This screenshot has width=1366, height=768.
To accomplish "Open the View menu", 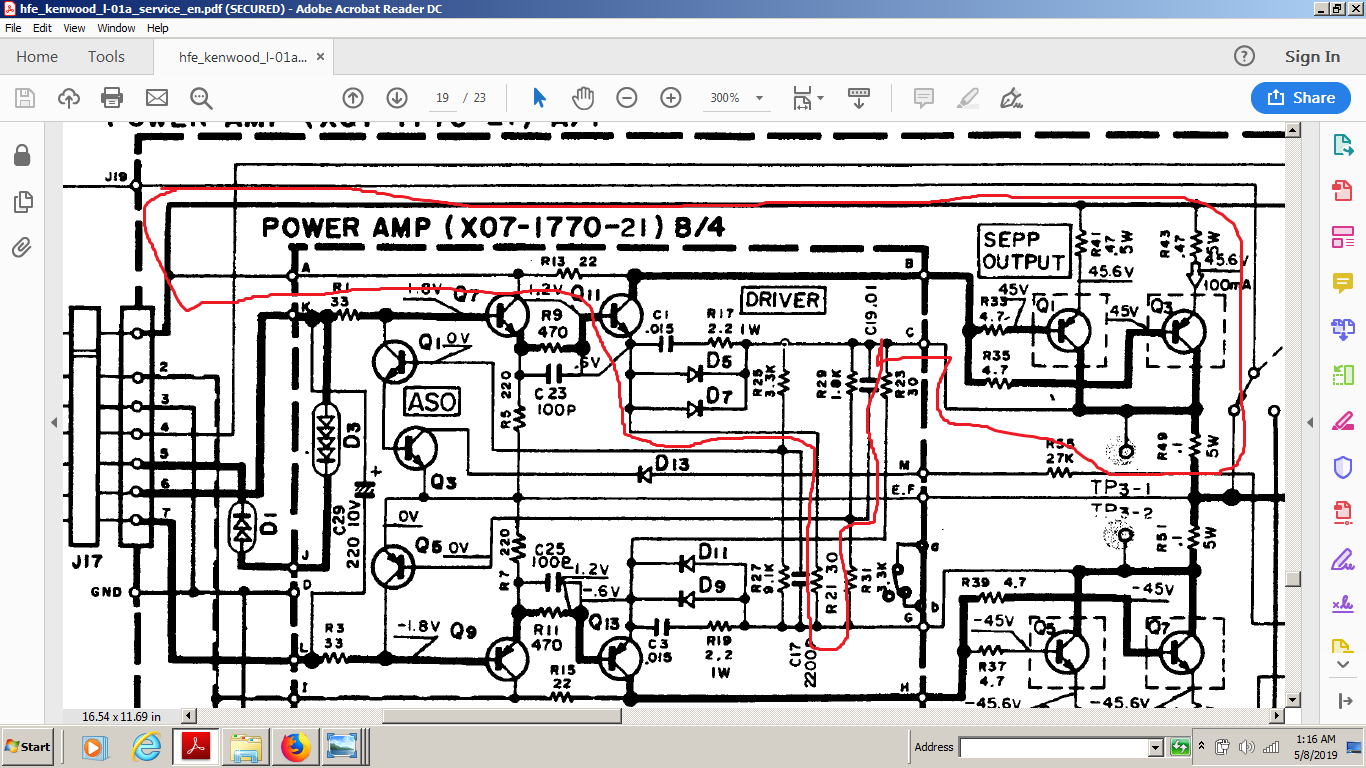I will point(74,28).
